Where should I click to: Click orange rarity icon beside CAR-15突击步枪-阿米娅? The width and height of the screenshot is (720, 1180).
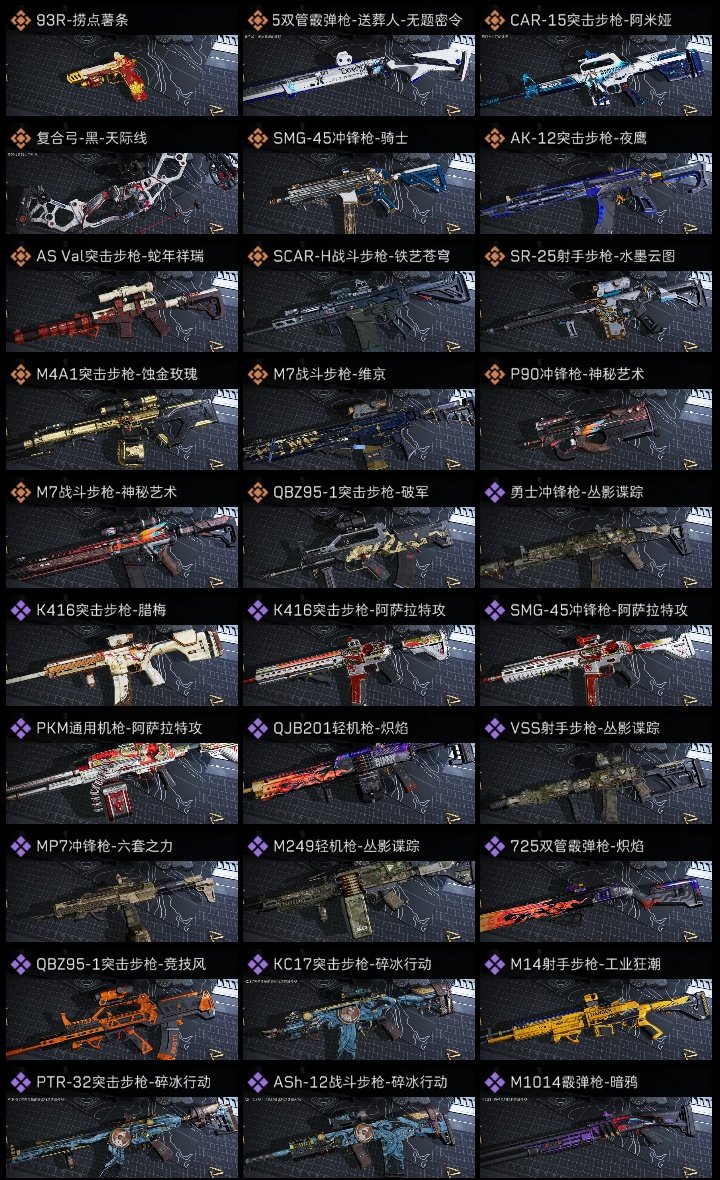(x=494, y=20)
